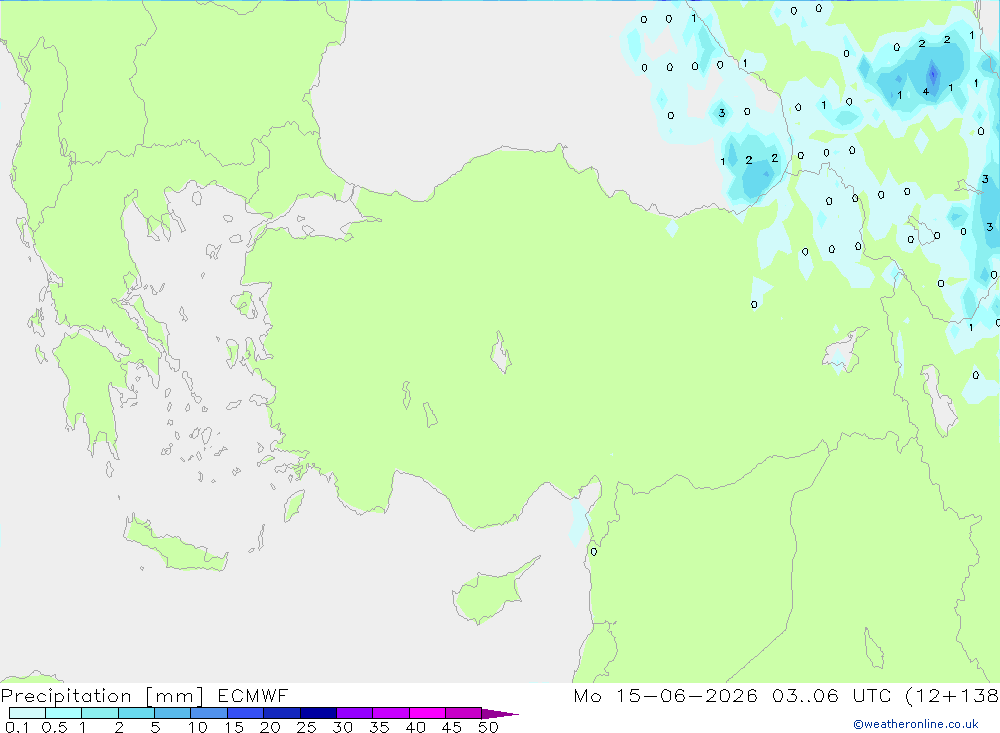
Task: Pick the 5–10 mm legend color swatch
Action: coord(173,713)
